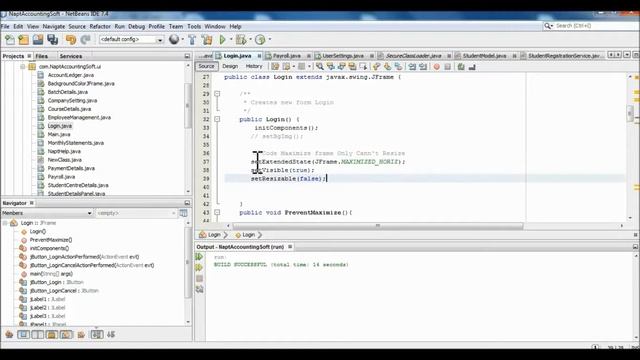Image resolution: width=640 pixels, height=360 pixels.
Task: Click the column view icon in Navigator filter row
Action: [x=184, y=213]
